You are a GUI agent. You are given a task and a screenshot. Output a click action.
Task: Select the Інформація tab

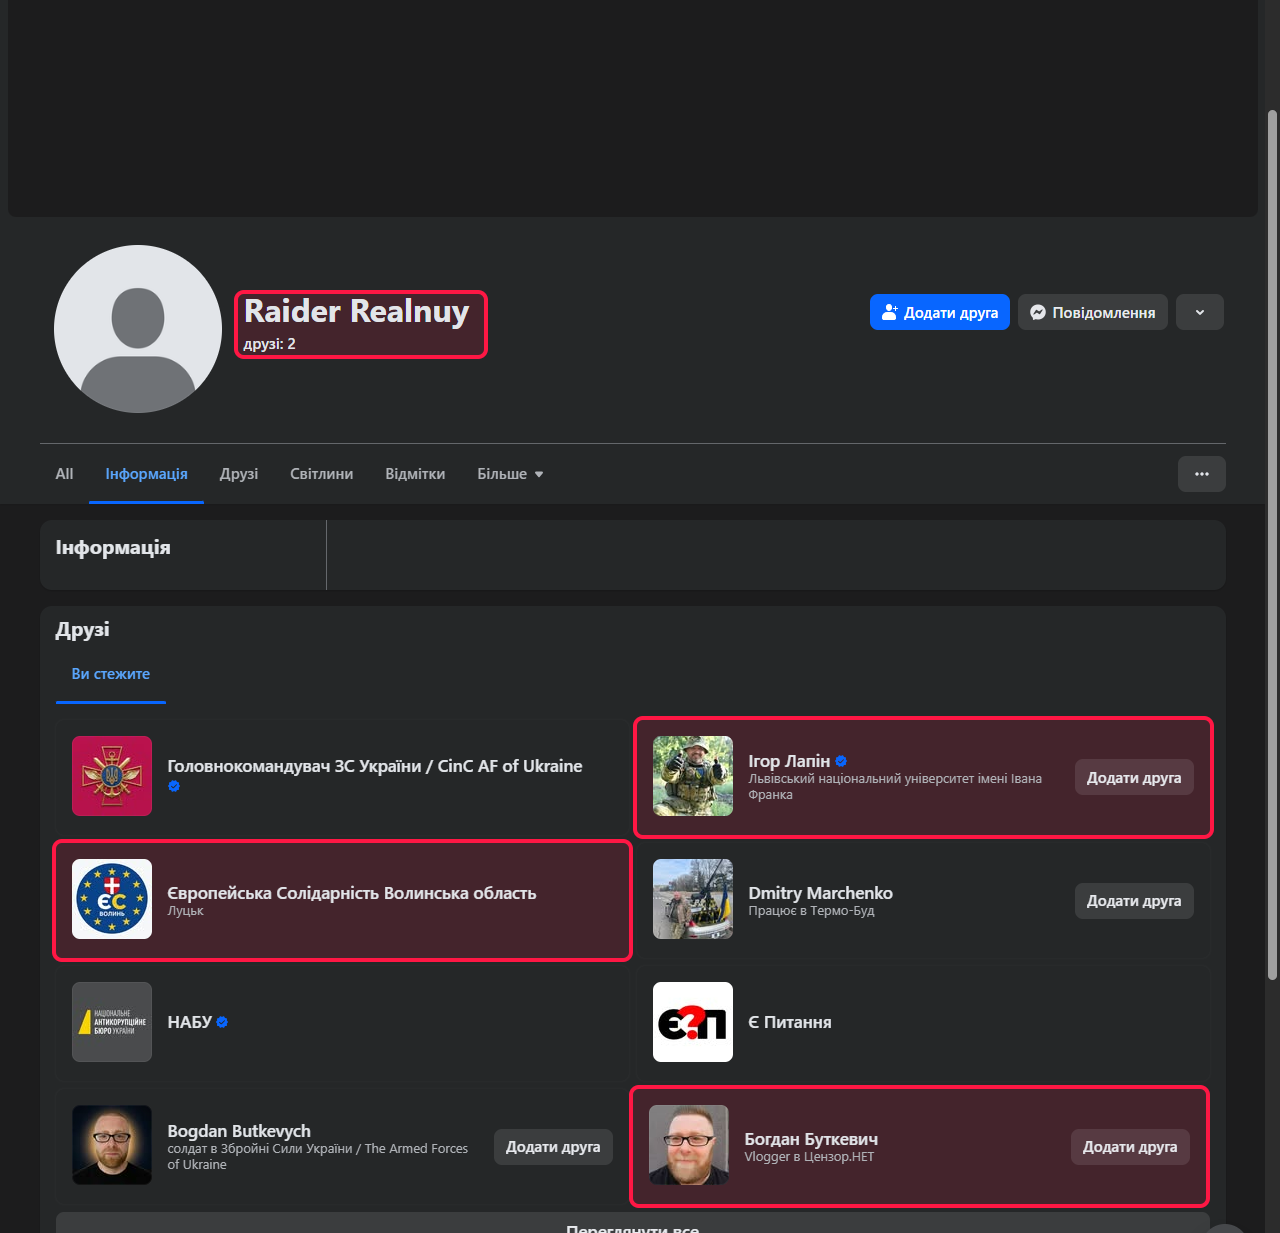click(147, 474)
